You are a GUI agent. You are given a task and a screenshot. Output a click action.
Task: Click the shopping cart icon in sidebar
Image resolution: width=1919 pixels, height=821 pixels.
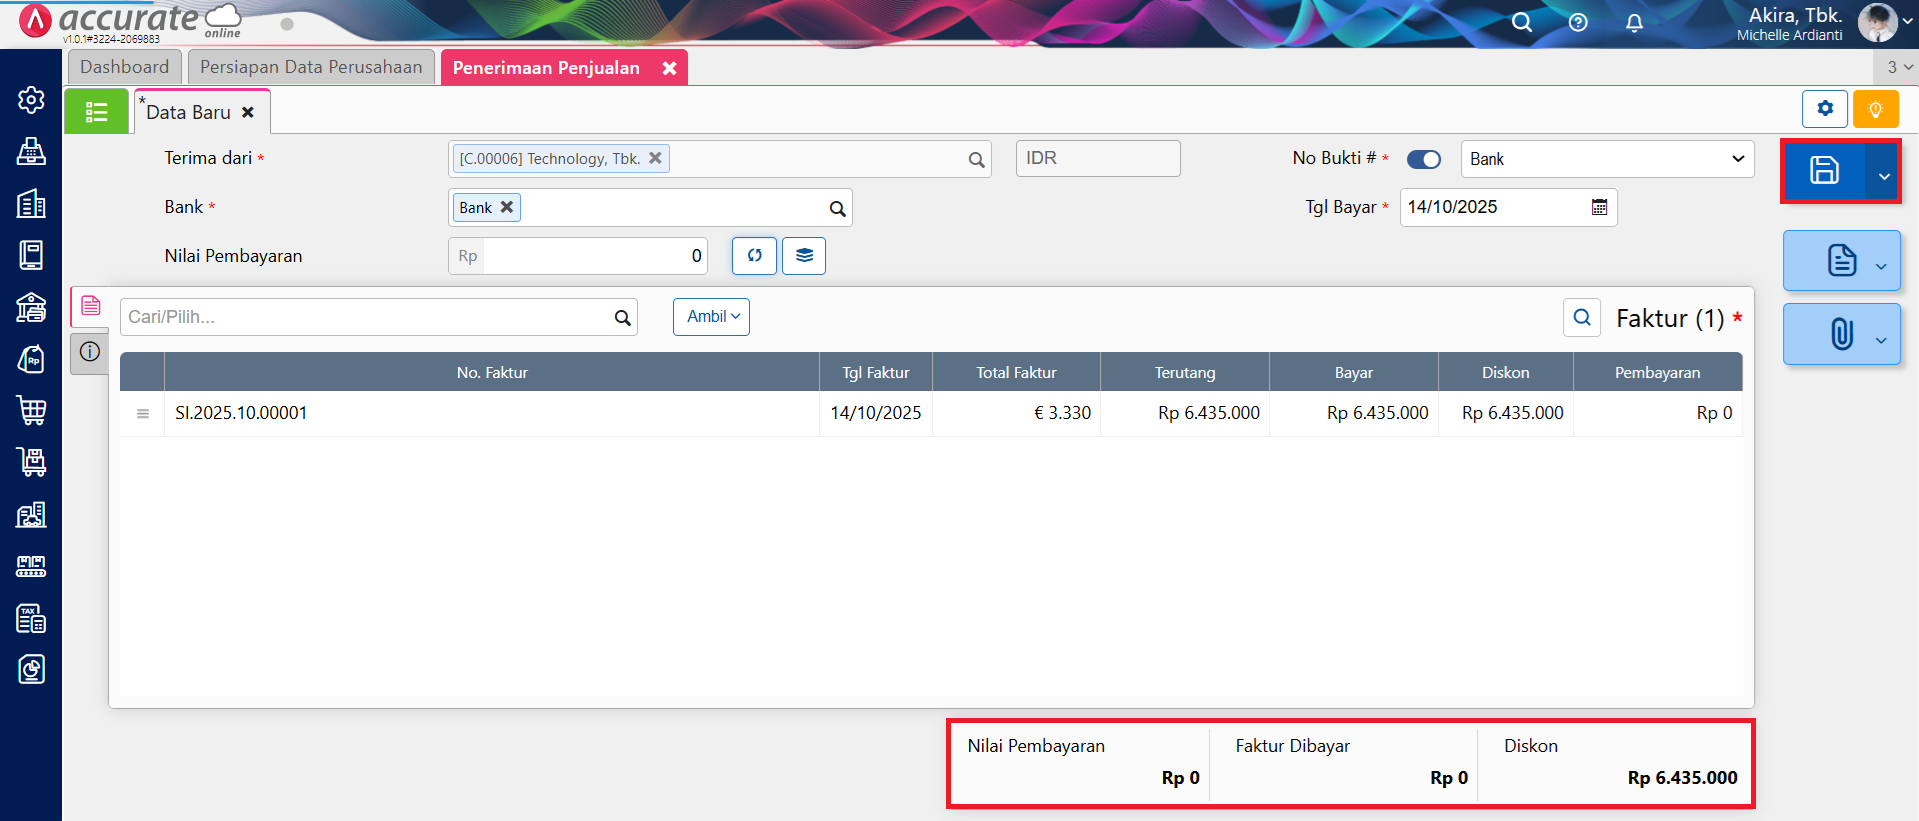tap(31, 410)
